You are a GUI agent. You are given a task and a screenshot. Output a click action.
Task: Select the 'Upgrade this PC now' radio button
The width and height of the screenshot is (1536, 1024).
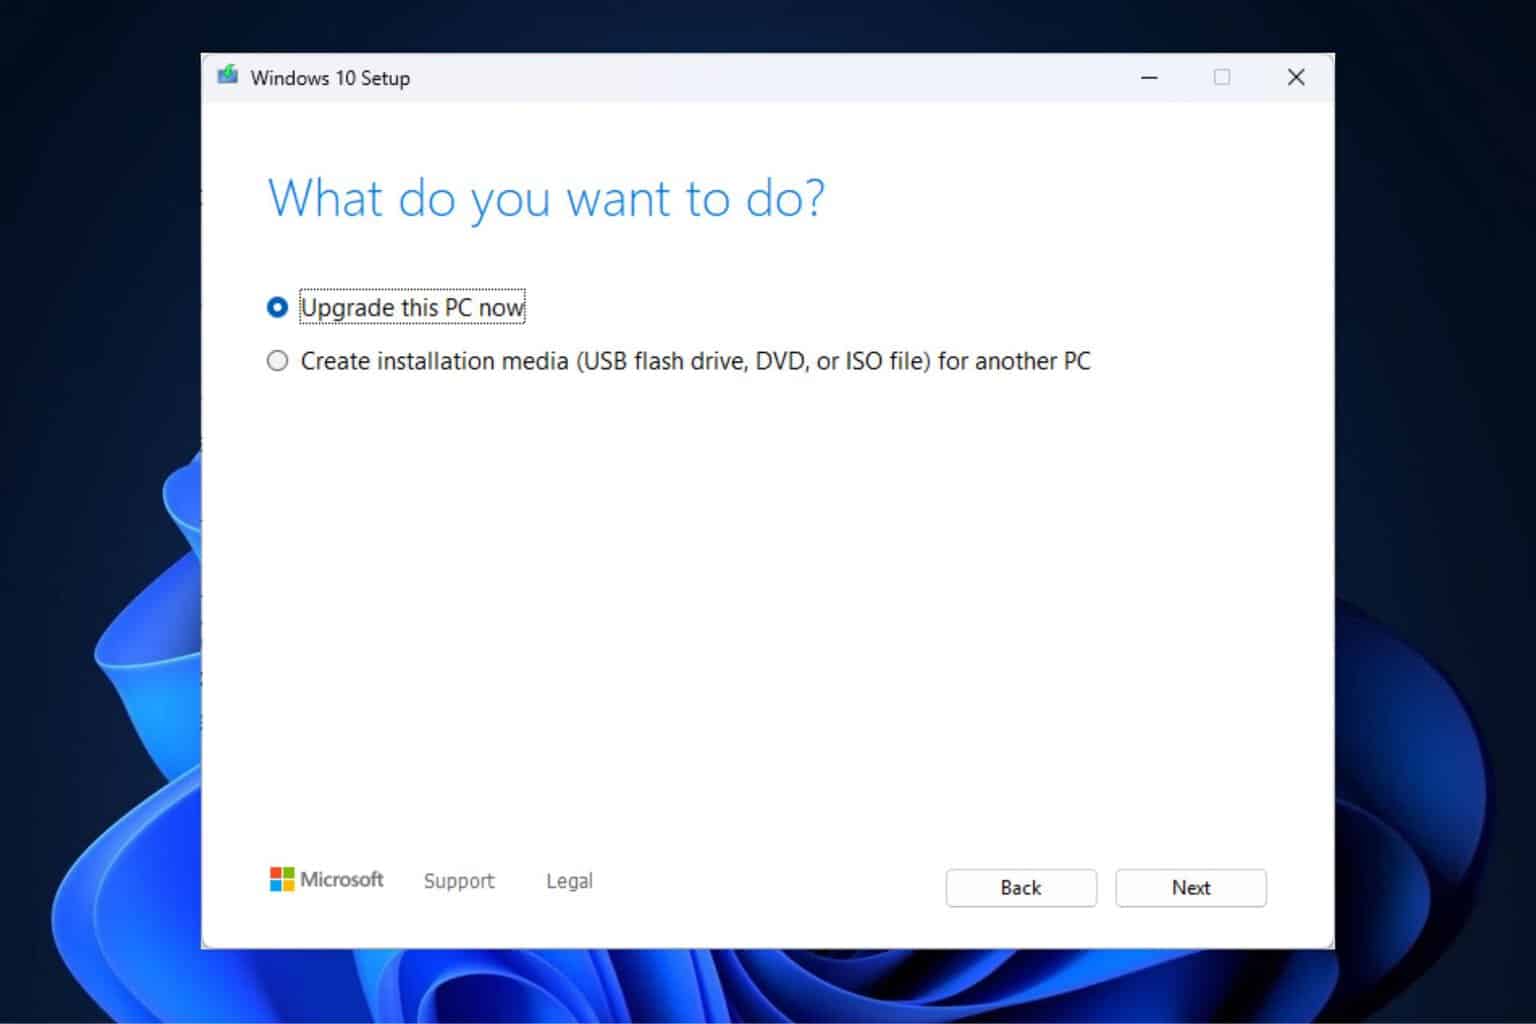pyautogui.click(x=278, y=307)
